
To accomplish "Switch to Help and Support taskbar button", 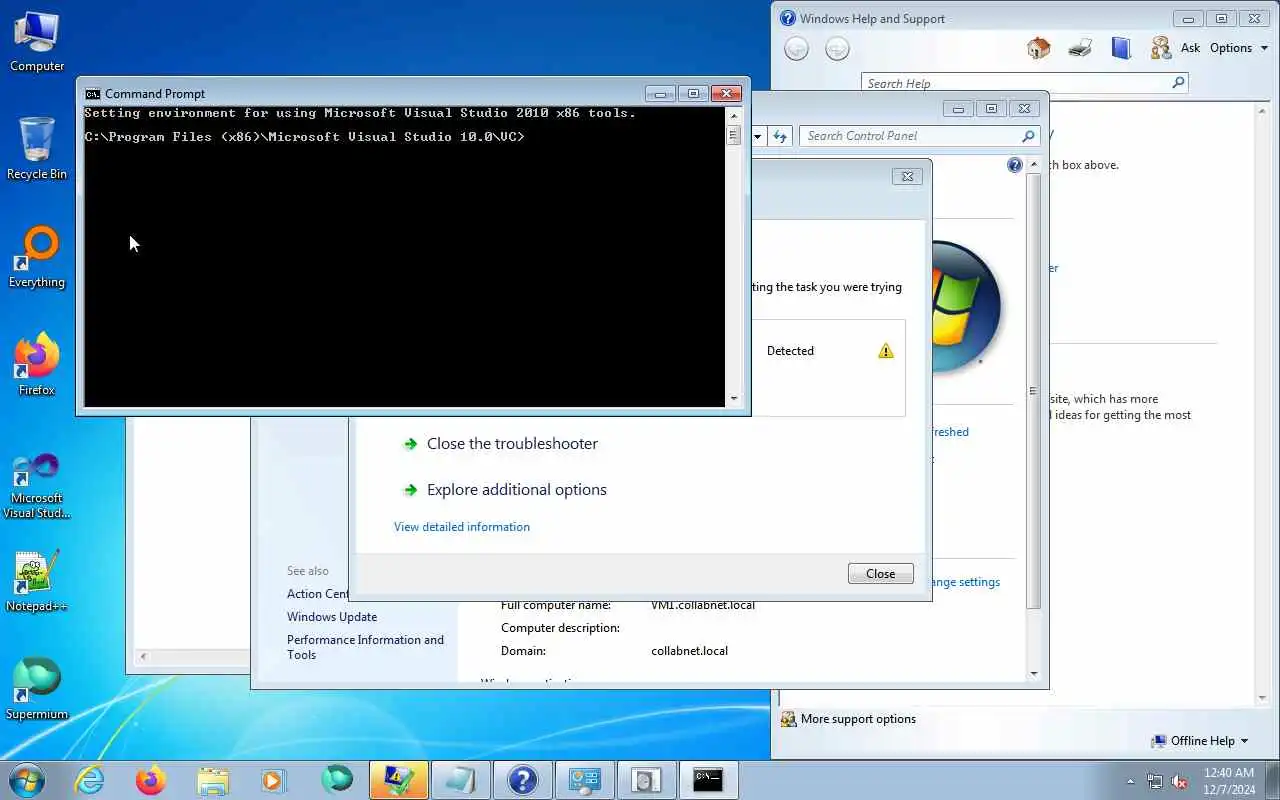I will click(522, 780).
